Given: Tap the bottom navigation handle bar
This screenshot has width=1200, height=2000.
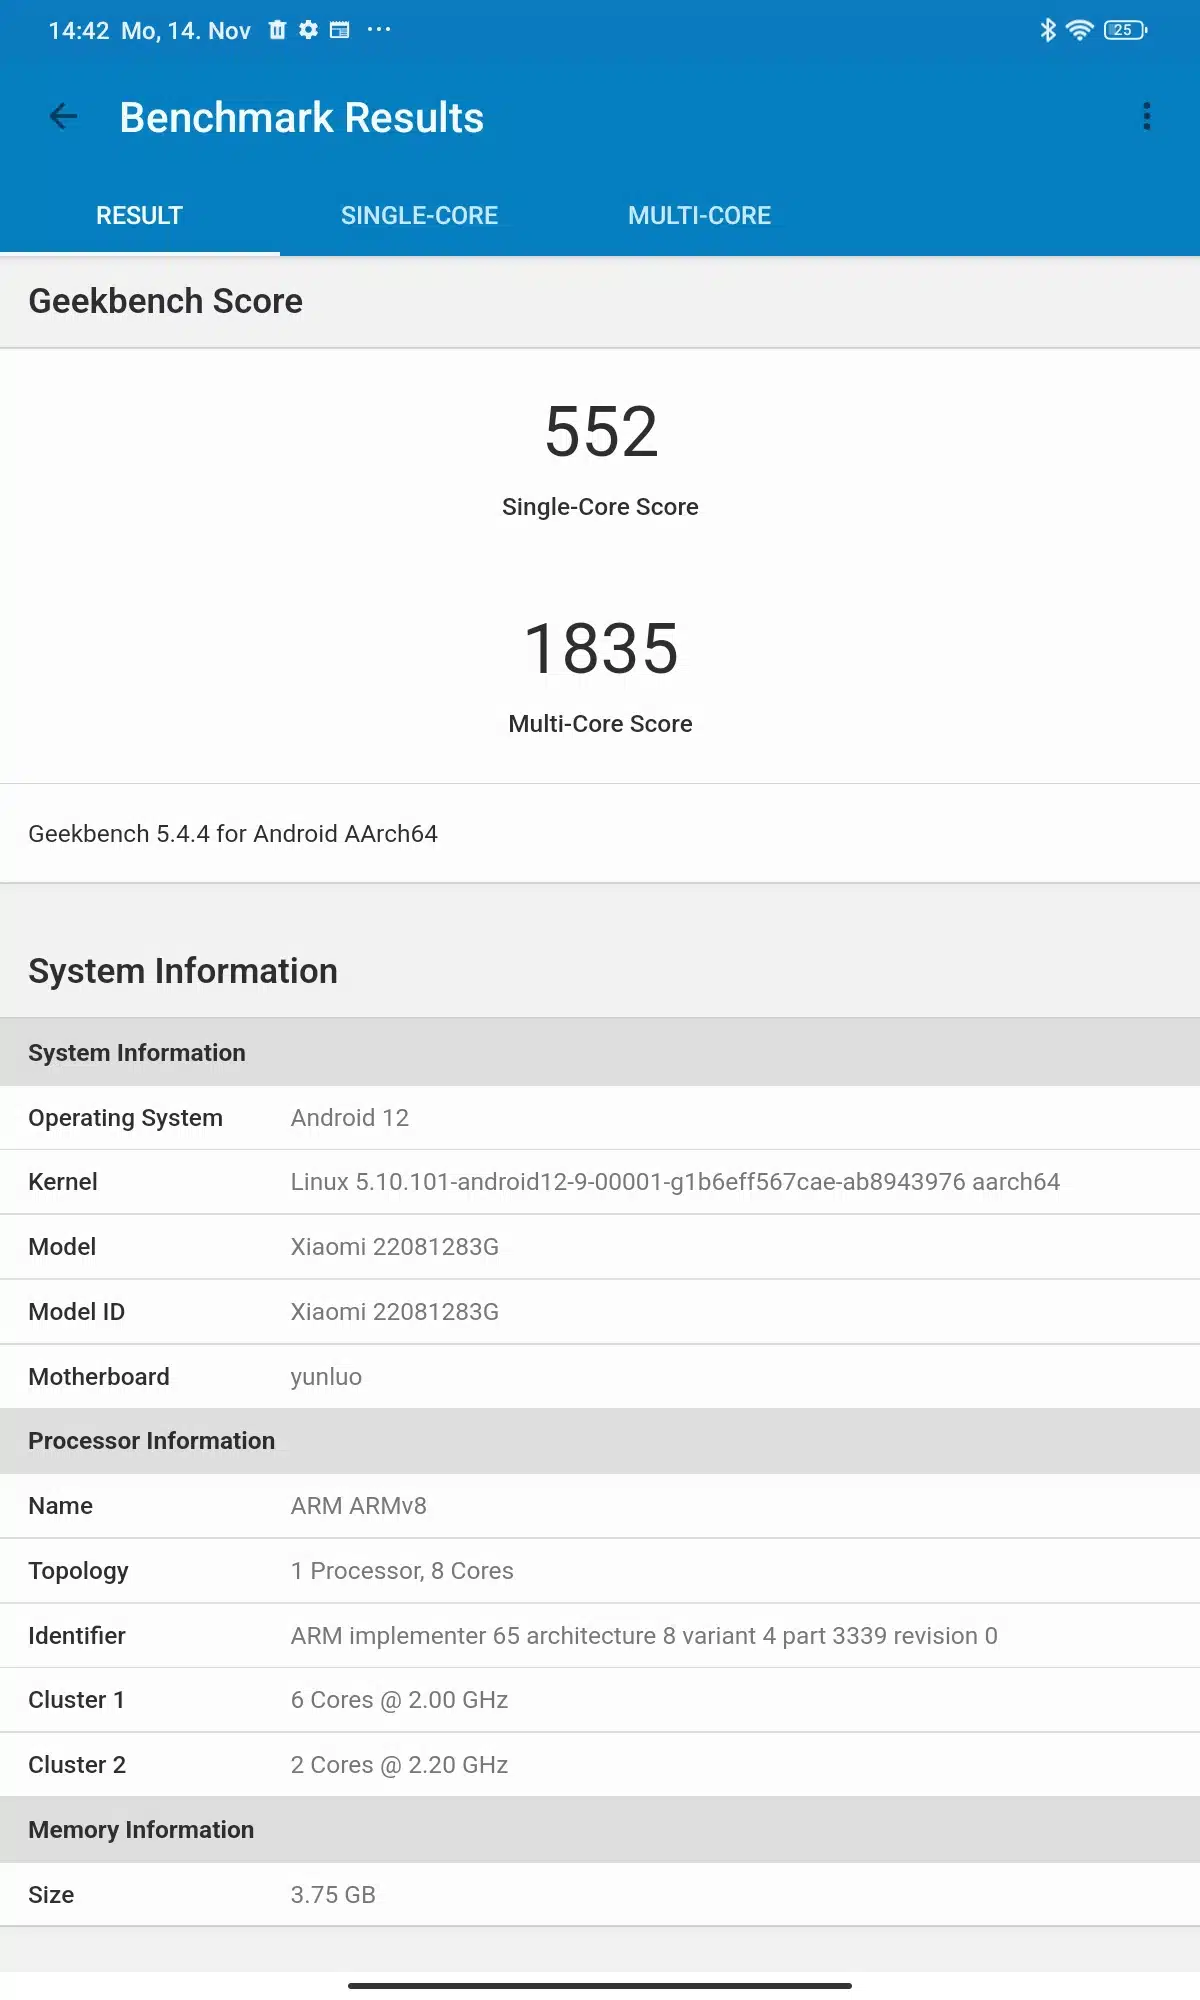Looking at the screenshot, I should pos(600,1985).
